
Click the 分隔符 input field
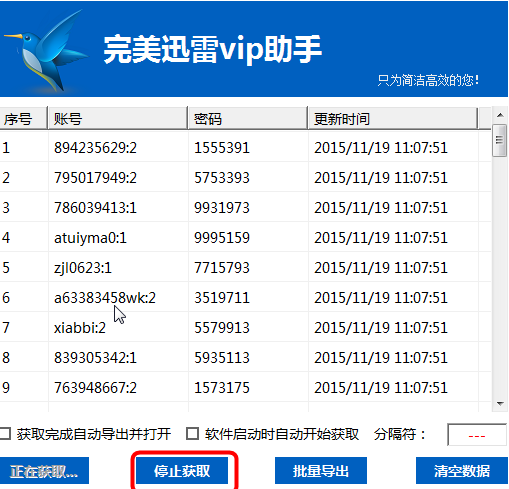(477, 435)
